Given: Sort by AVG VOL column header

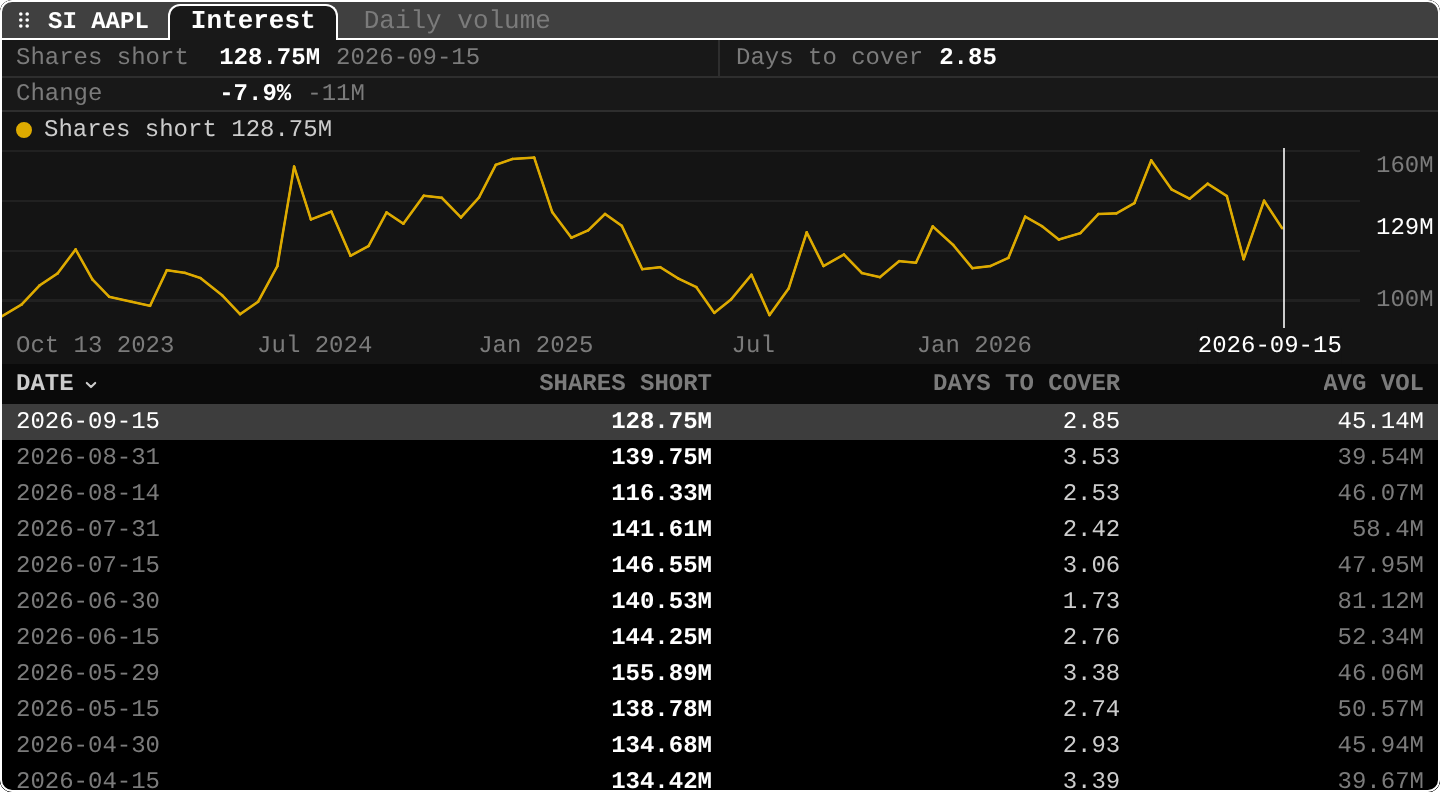Looking at the screenshot, I should (x=1373, y=383).
